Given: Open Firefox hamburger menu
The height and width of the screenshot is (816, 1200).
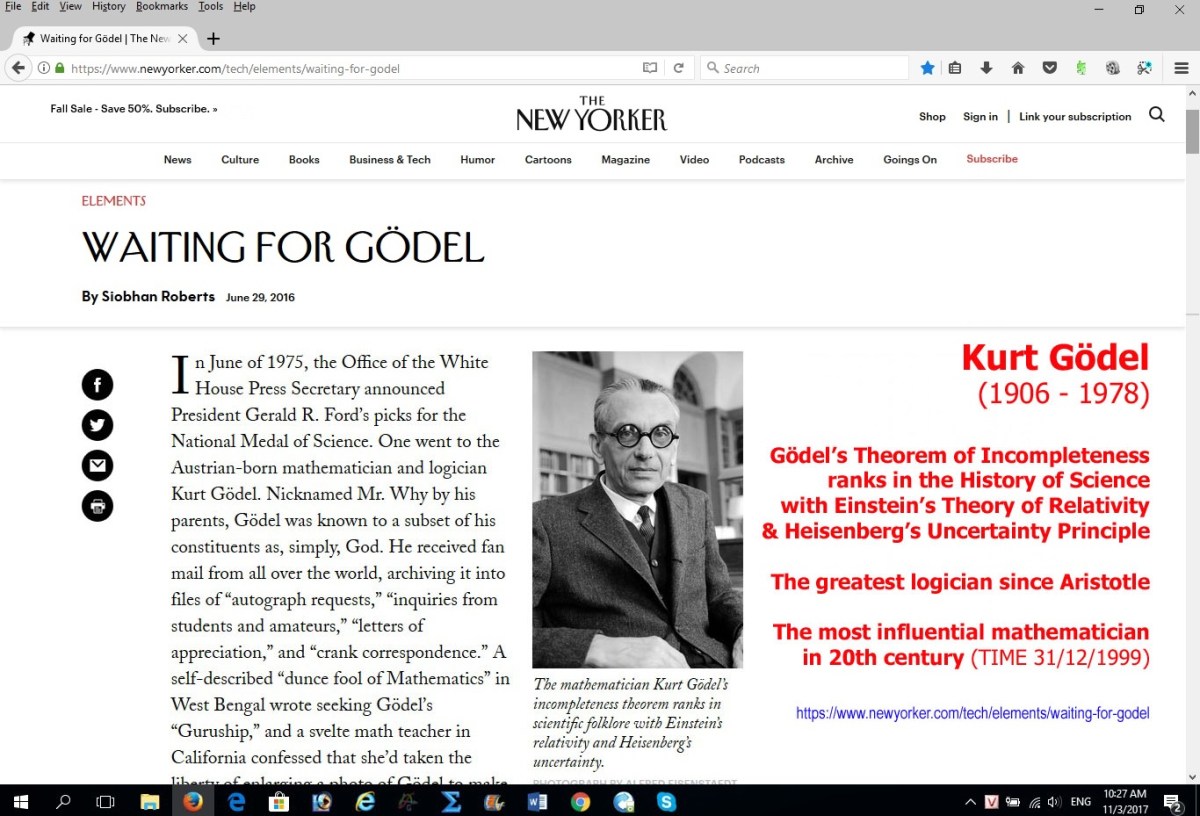Looking at the screenshot, I should click(1181, 68).
